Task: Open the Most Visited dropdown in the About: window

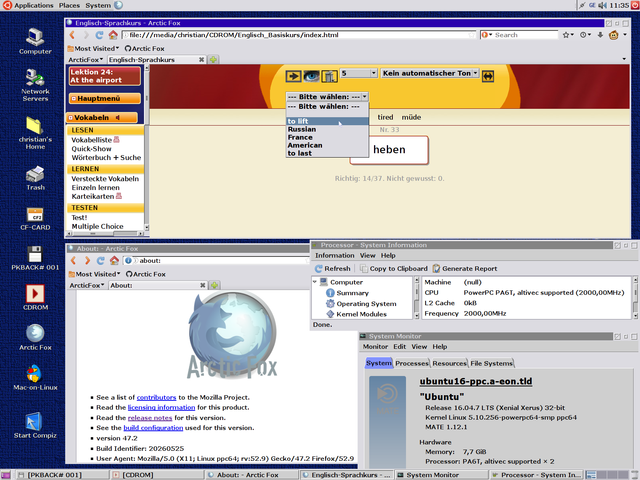Action: pyautogui.click(x=95, y=274)
